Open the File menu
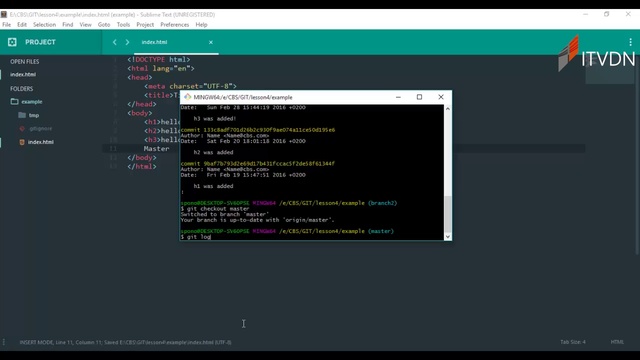 pyautogui.click(x=7, y=24)
